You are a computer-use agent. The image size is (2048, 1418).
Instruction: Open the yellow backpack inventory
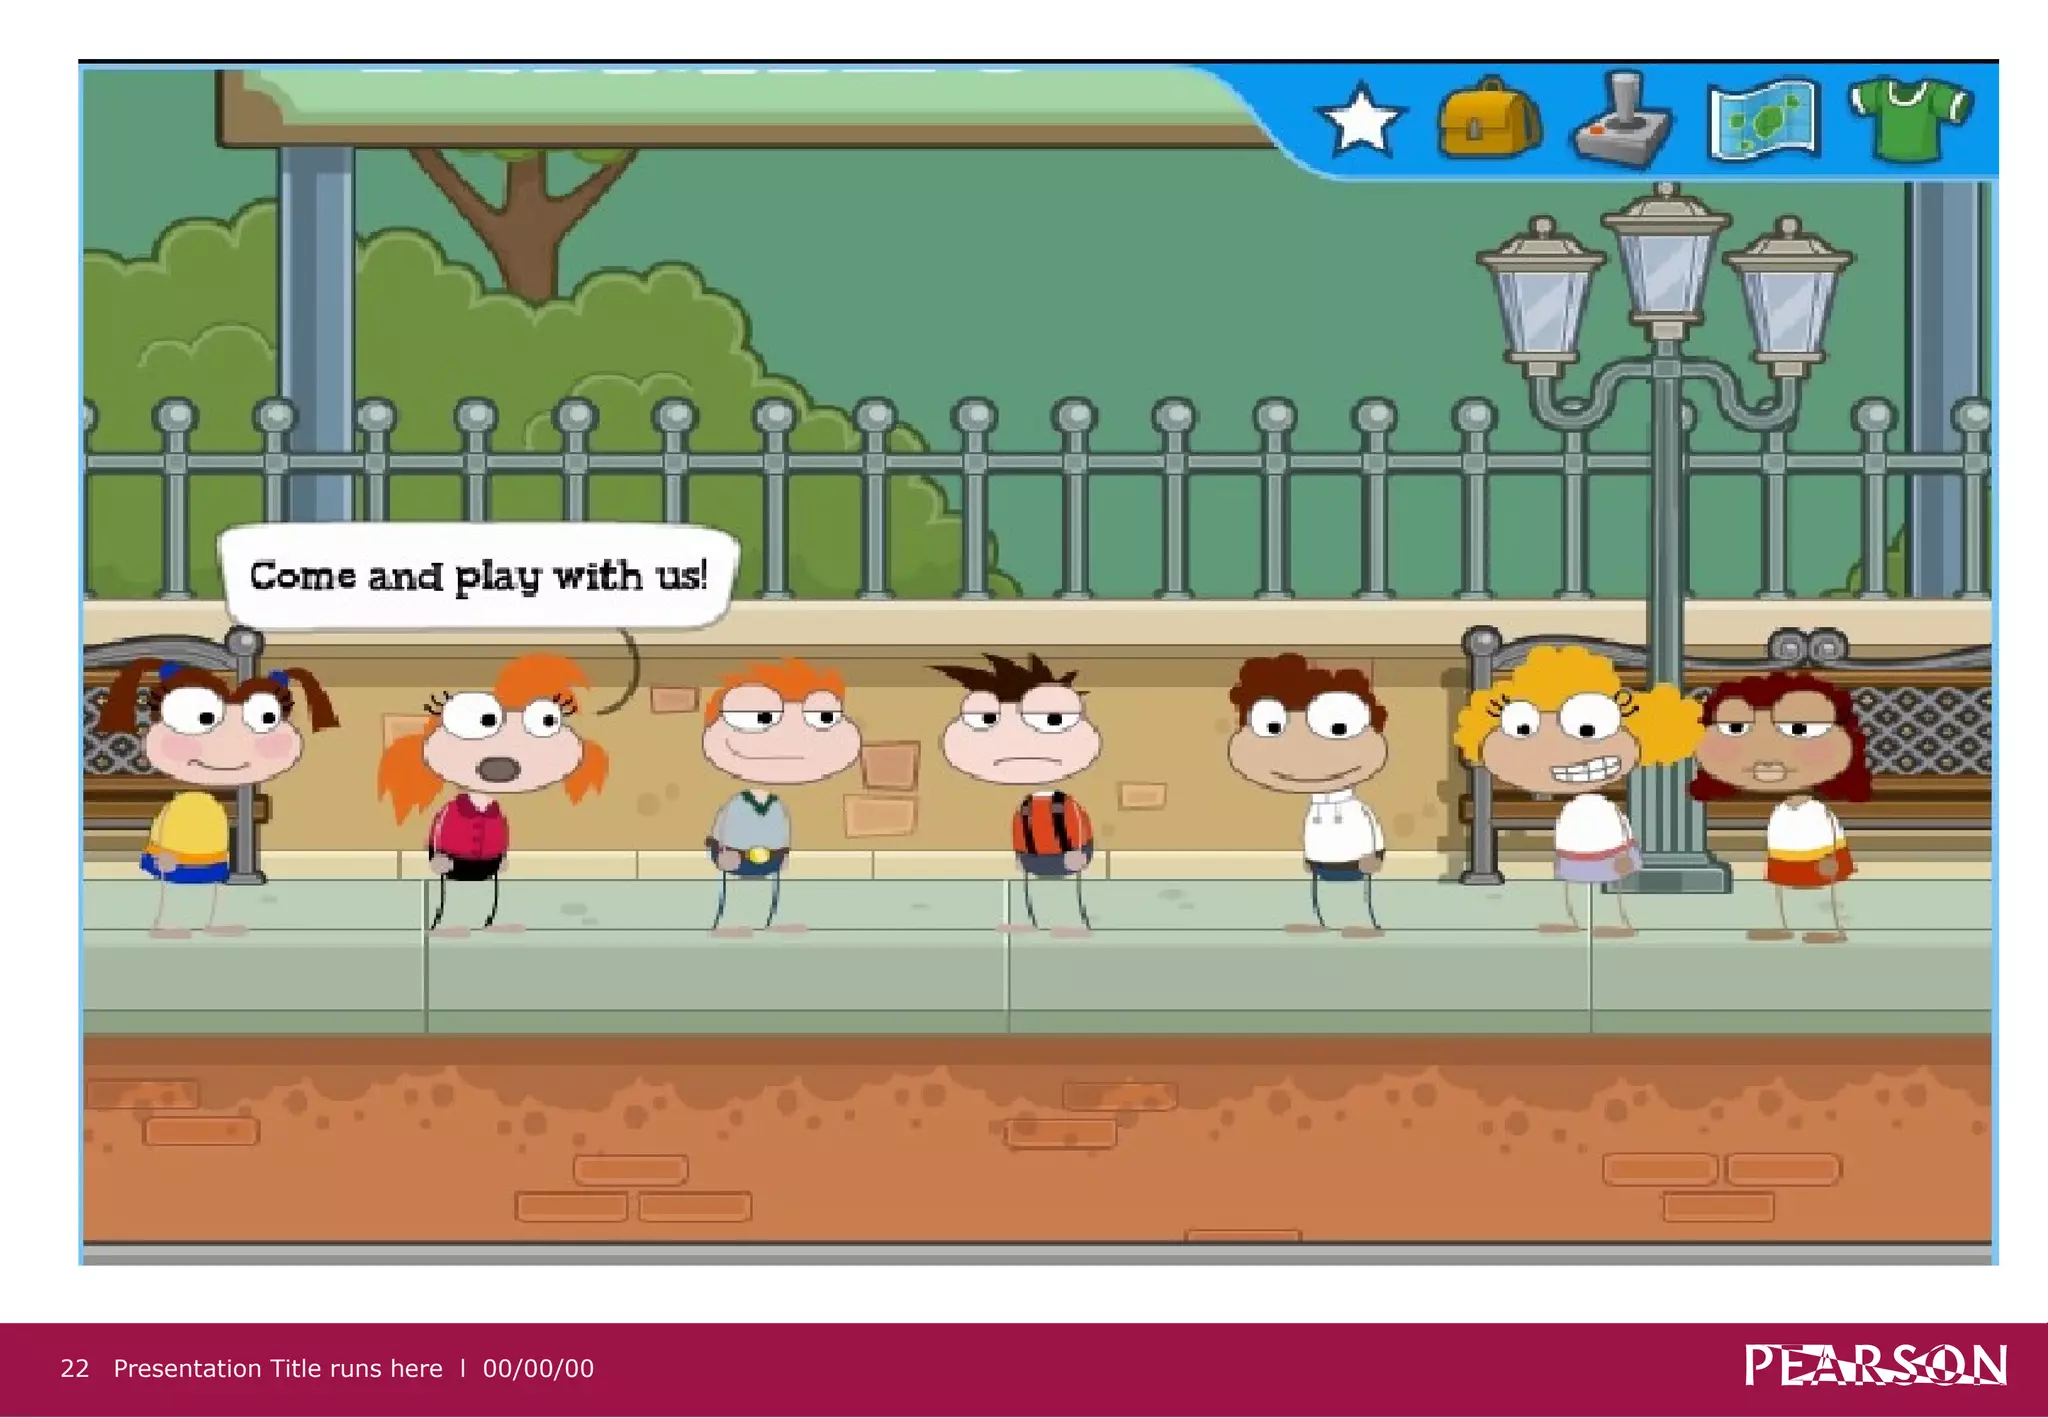(1488, 120)
